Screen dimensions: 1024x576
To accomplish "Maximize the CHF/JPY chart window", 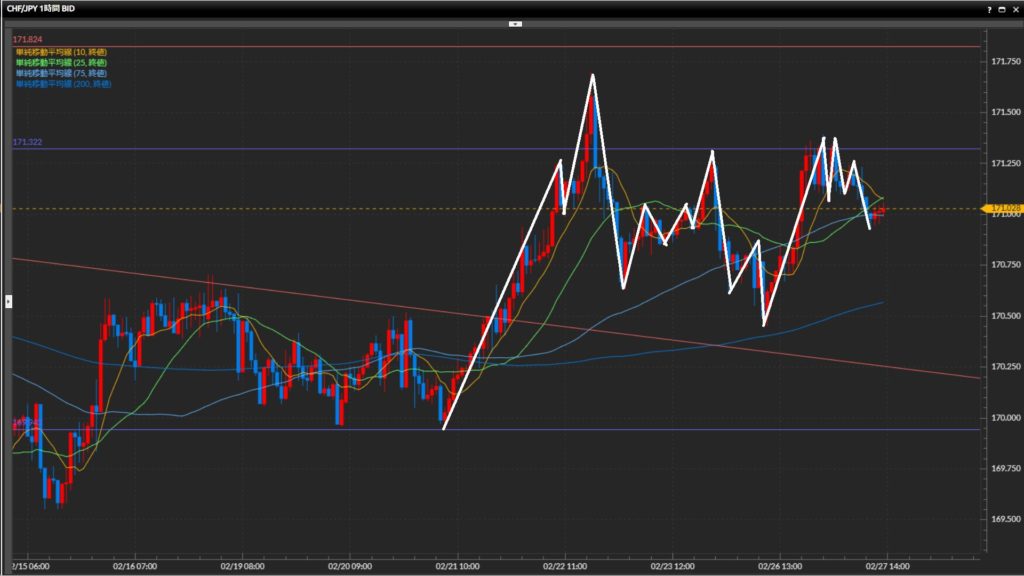I will pyautogui.click(x=1001, y=8).
